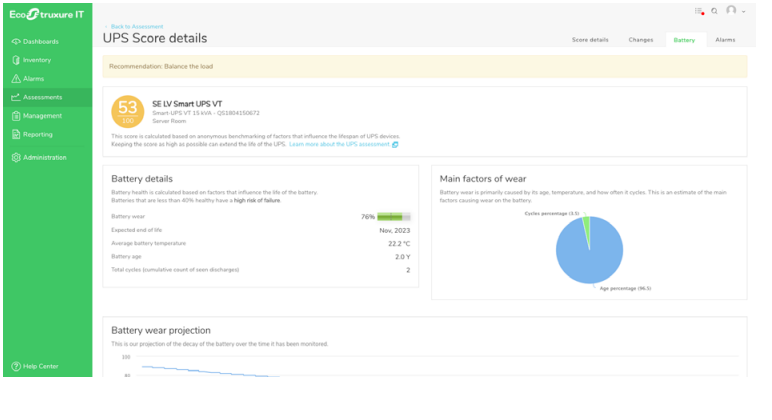Open the Inventory section in sidebar
This screenshot has width=772, height=420.
[37, 60]
